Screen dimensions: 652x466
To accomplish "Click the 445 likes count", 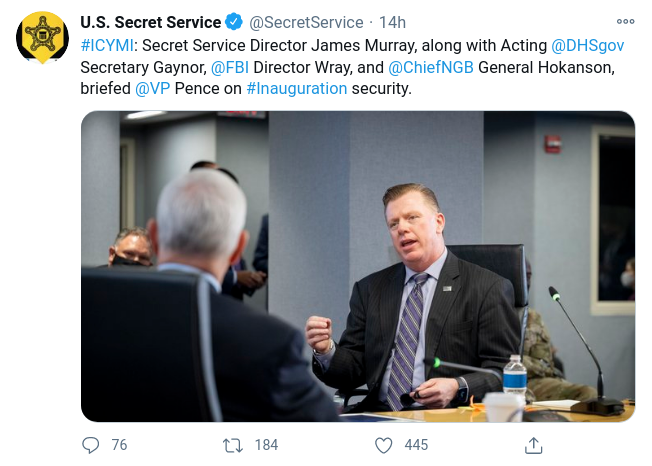I will 416,445.
